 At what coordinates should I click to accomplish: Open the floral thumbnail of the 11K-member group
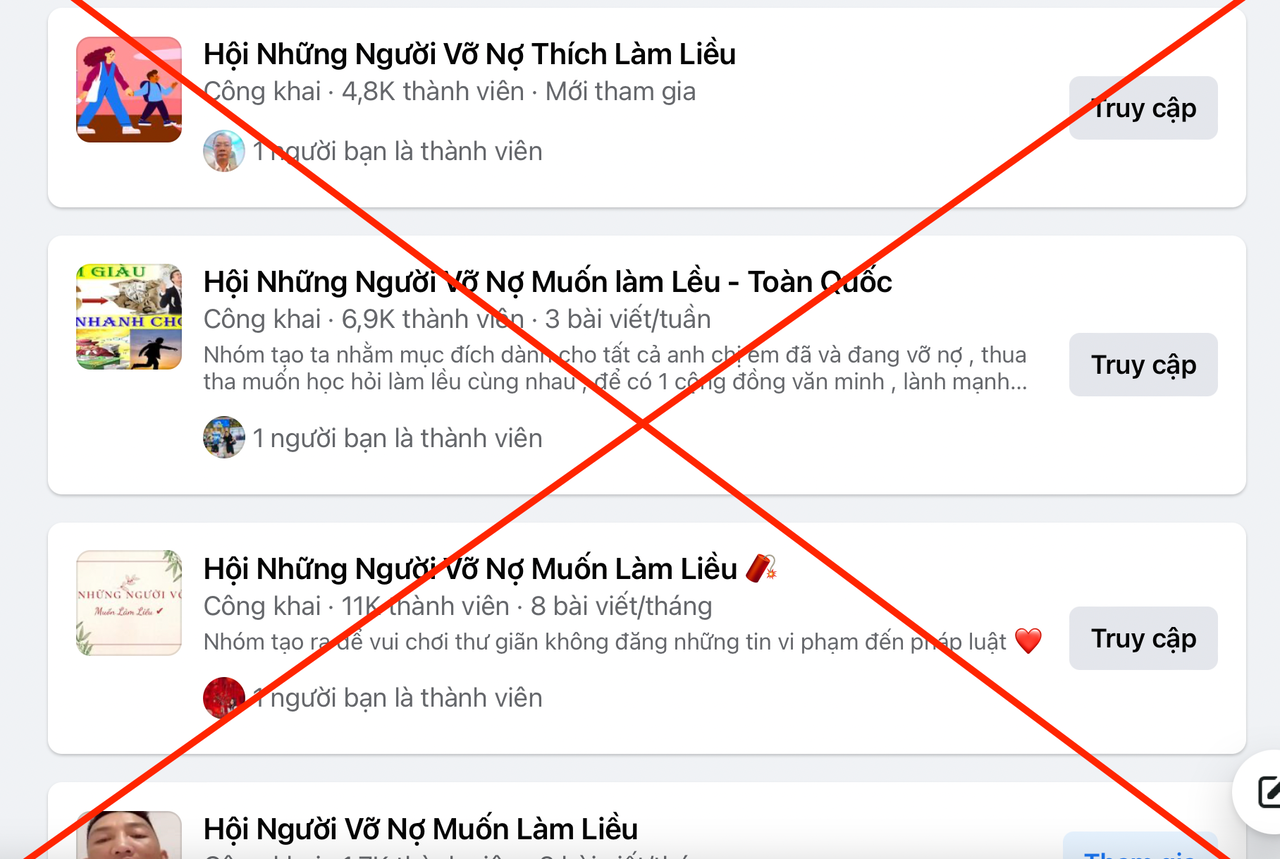pyautogui.click(x=129, y=603)
